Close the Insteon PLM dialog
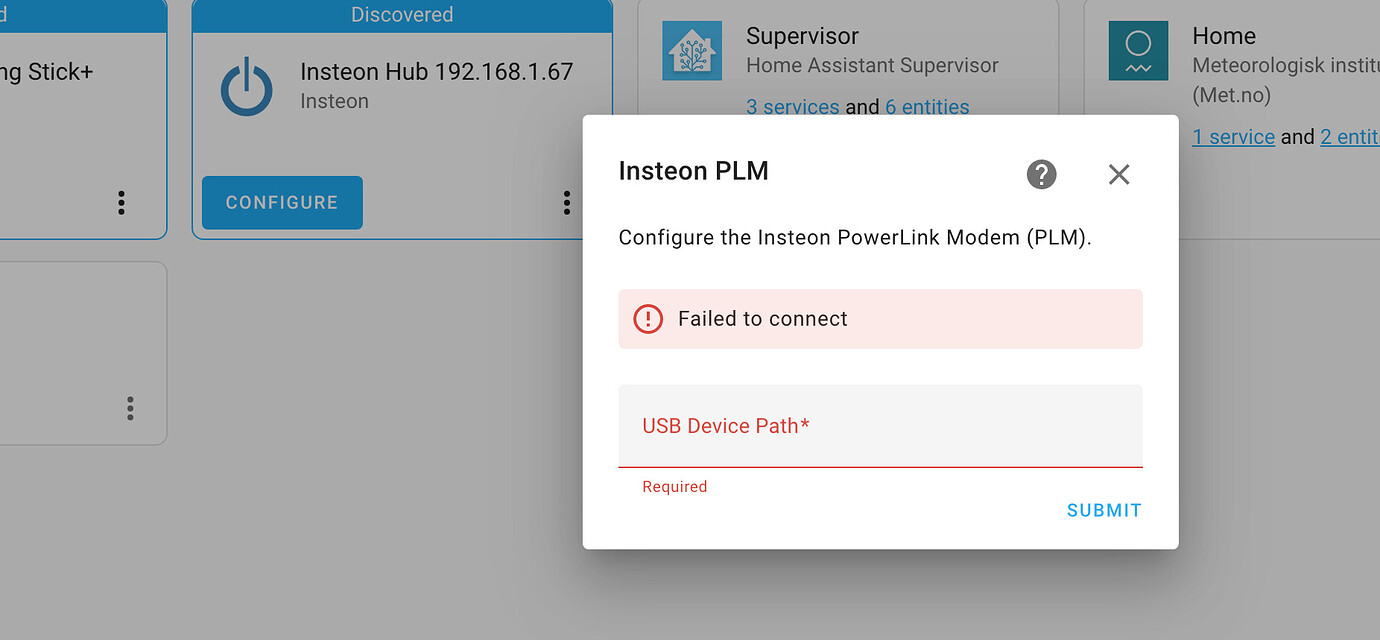The image size is (1380, 640). pos(1118,174)
